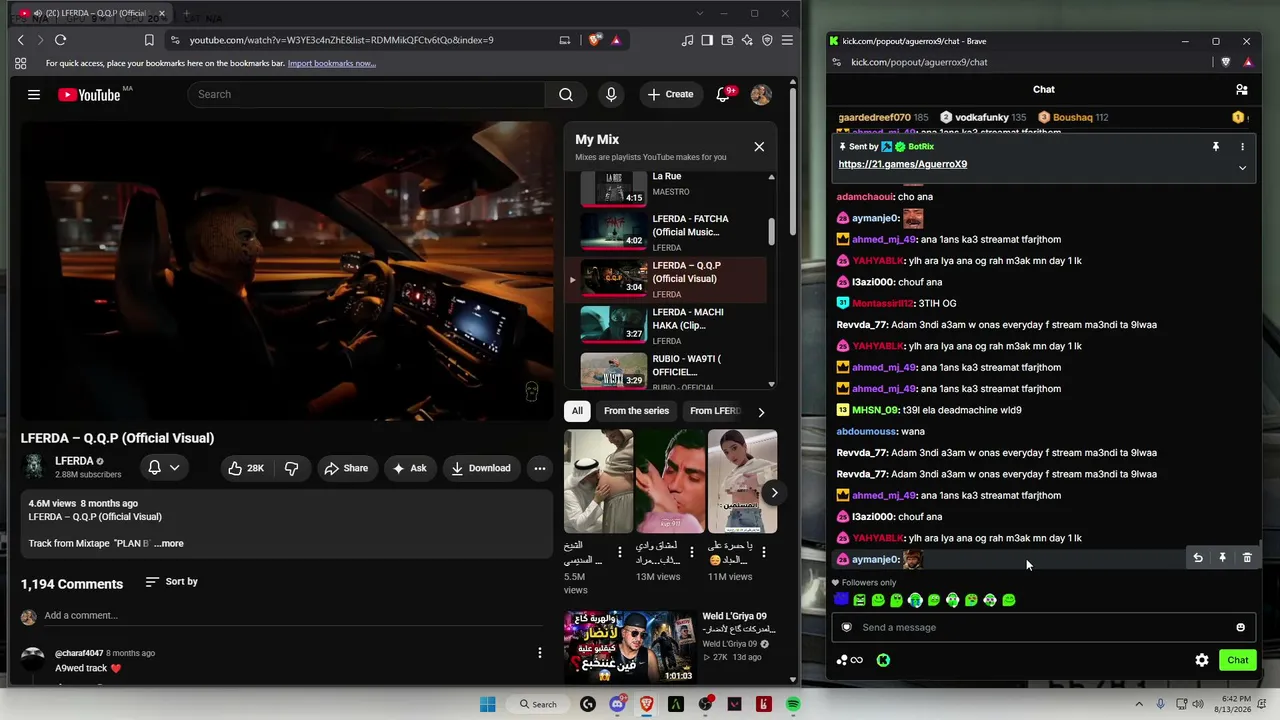Open the green Kick logo emote button

883,660
